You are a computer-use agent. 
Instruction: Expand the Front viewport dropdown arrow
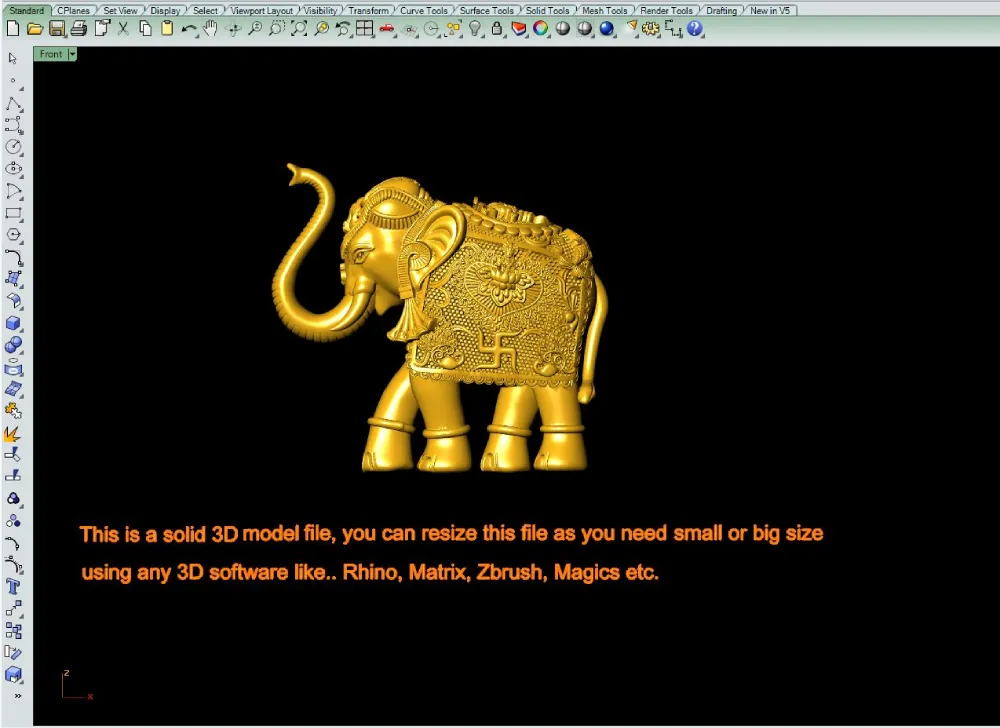click(x=72, y=54)
